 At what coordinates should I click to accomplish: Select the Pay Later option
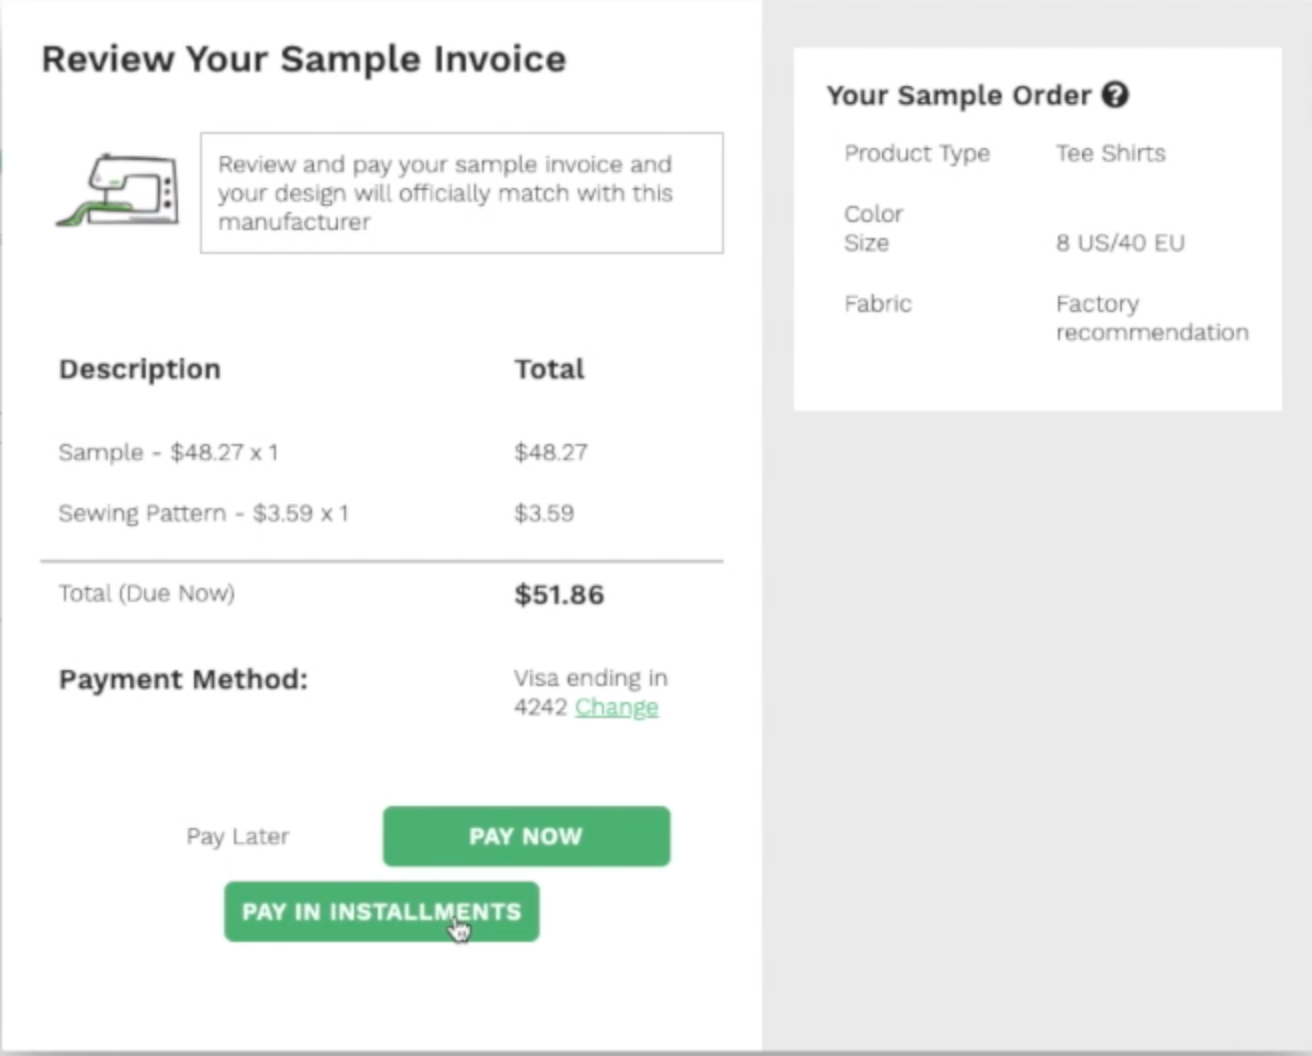237,836
